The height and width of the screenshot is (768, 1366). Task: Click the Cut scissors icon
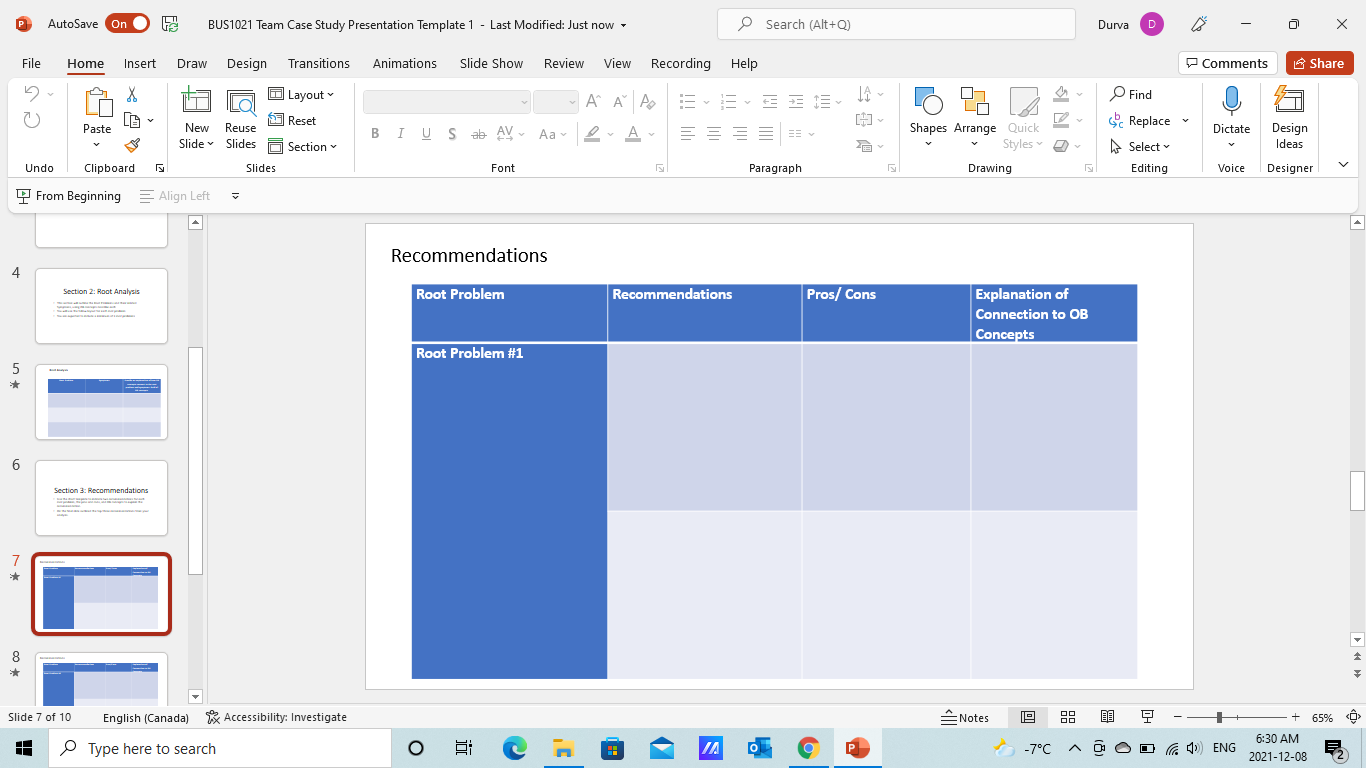pos(132,95)
